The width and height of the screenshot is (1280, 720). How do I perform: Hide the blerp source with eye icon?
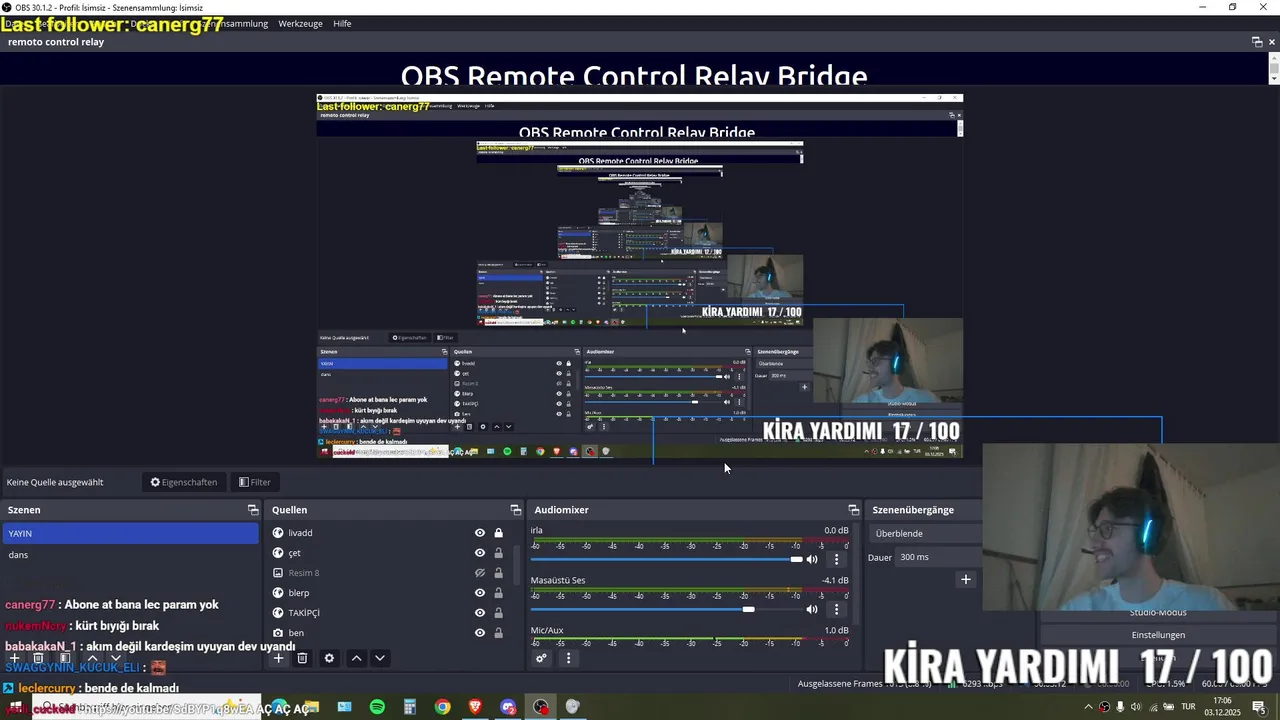pyautogui.click(x=480, y=593)
